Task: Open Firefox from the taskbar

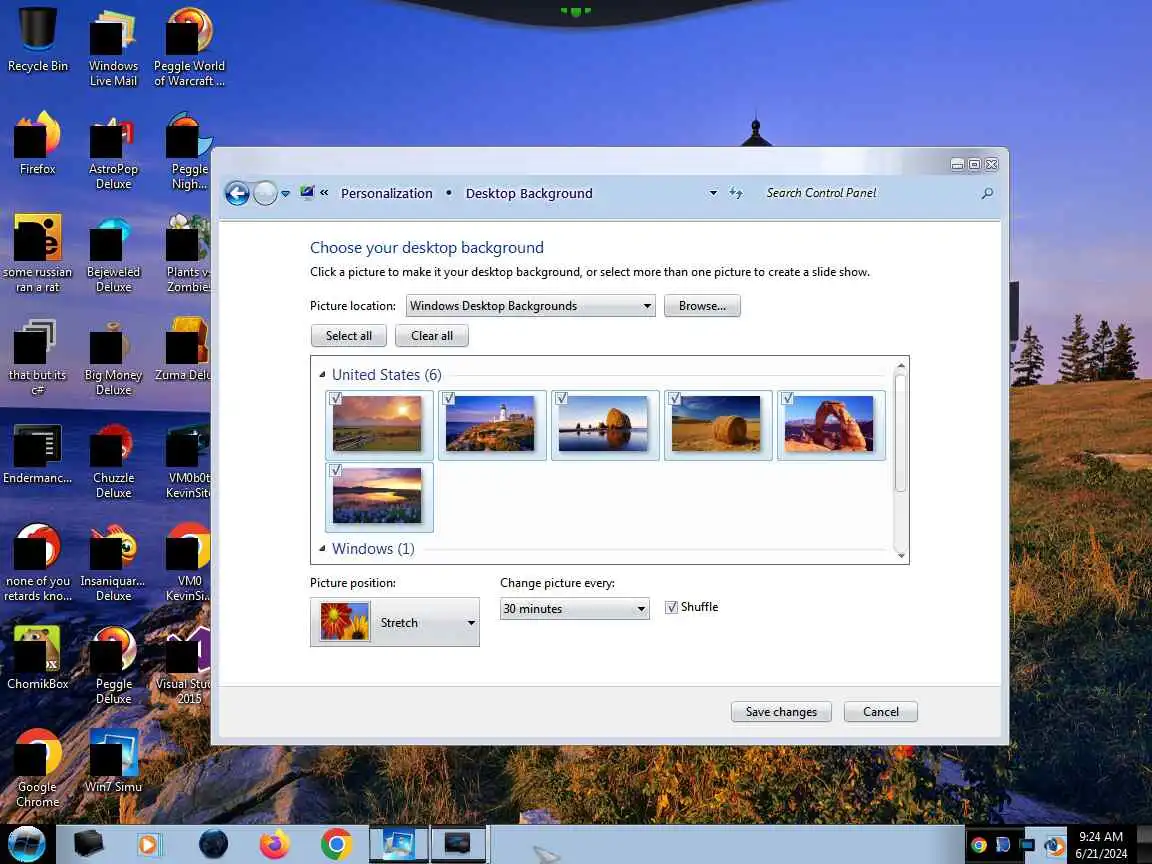Action: click(x=274, y=844)
